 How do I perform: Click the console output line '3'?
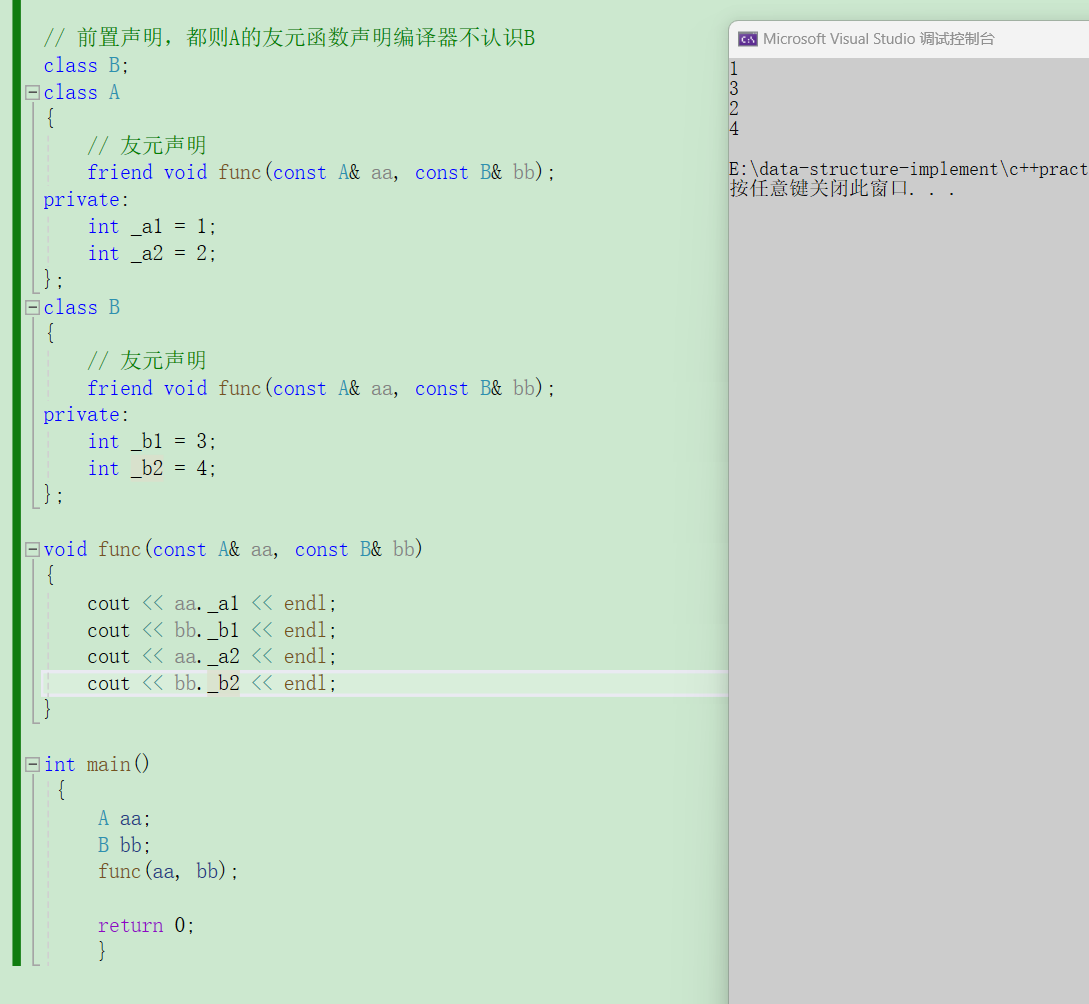(x=734, y=89)
